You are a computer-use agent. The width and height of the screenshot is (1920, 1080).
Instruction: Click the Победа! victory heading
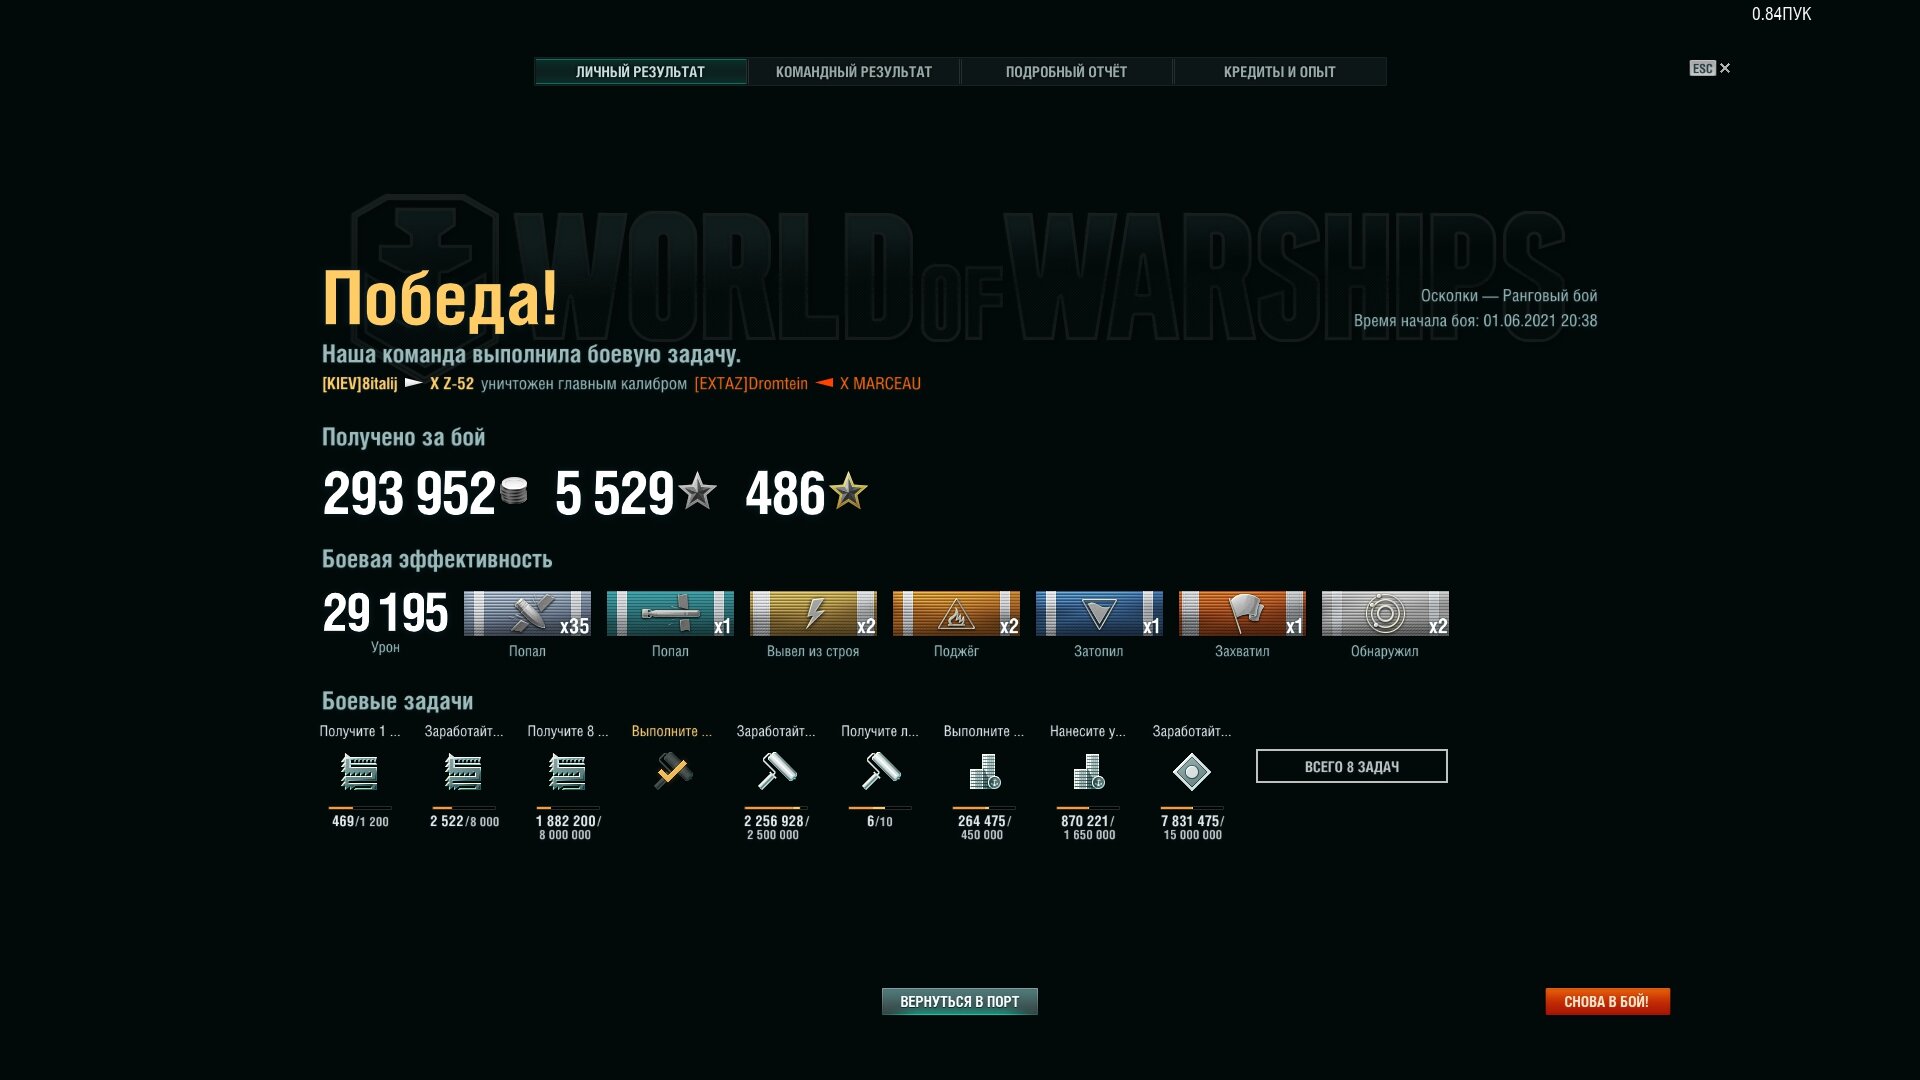[439, 299]
